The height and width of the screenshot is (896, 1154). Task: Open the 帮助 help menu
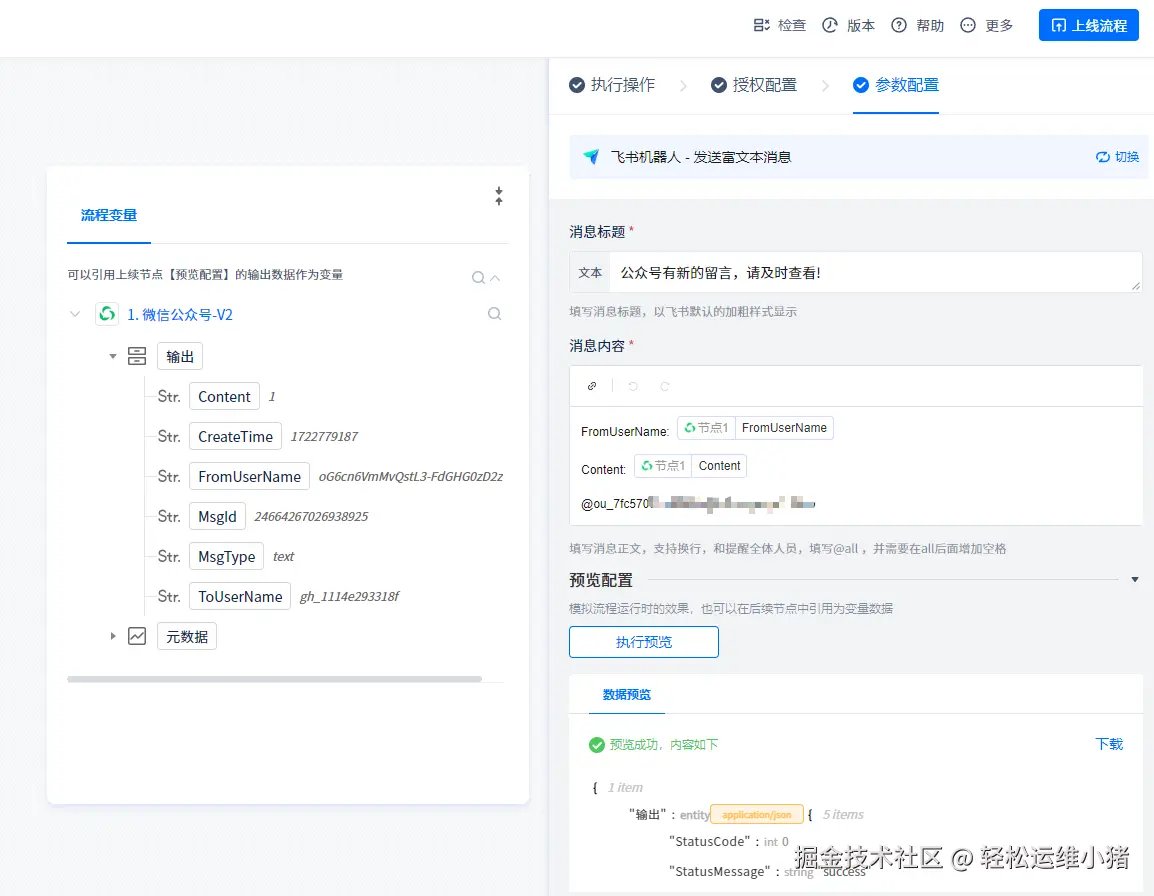click(x=917, y=25)
